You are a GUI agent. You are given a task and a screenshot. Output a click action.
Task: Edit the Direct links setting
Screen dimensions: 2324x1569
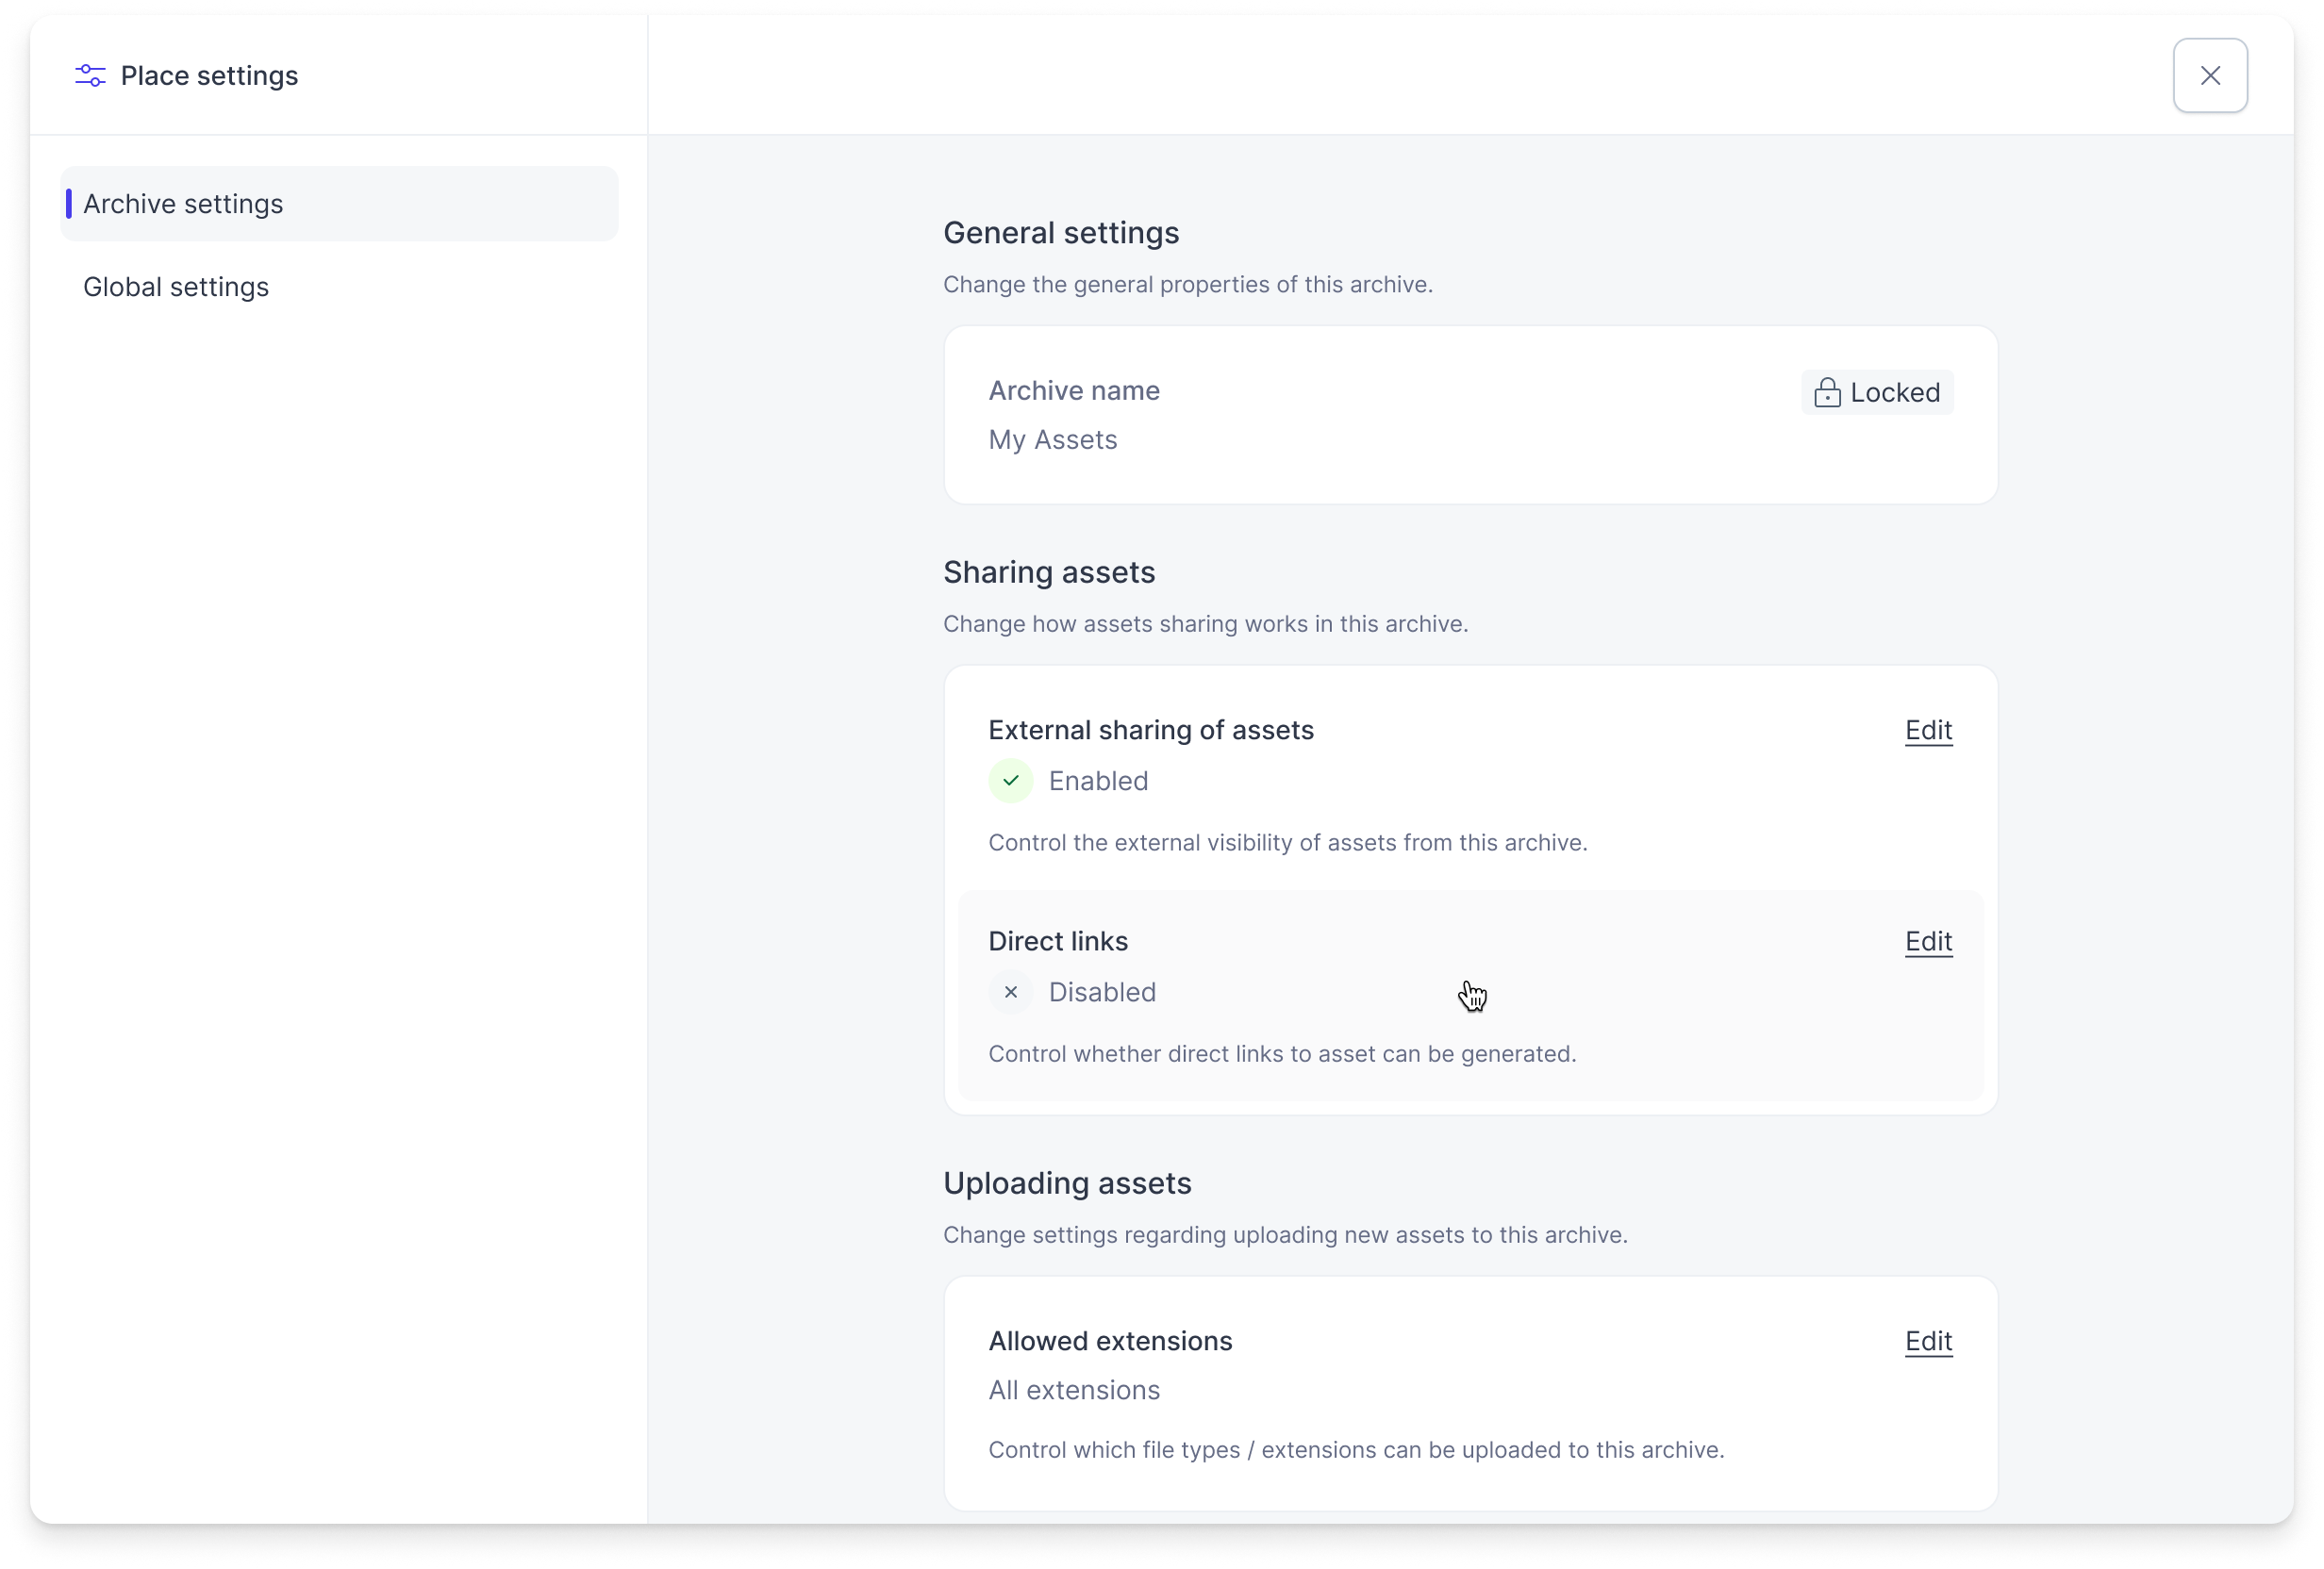[x=1928, y=941]
